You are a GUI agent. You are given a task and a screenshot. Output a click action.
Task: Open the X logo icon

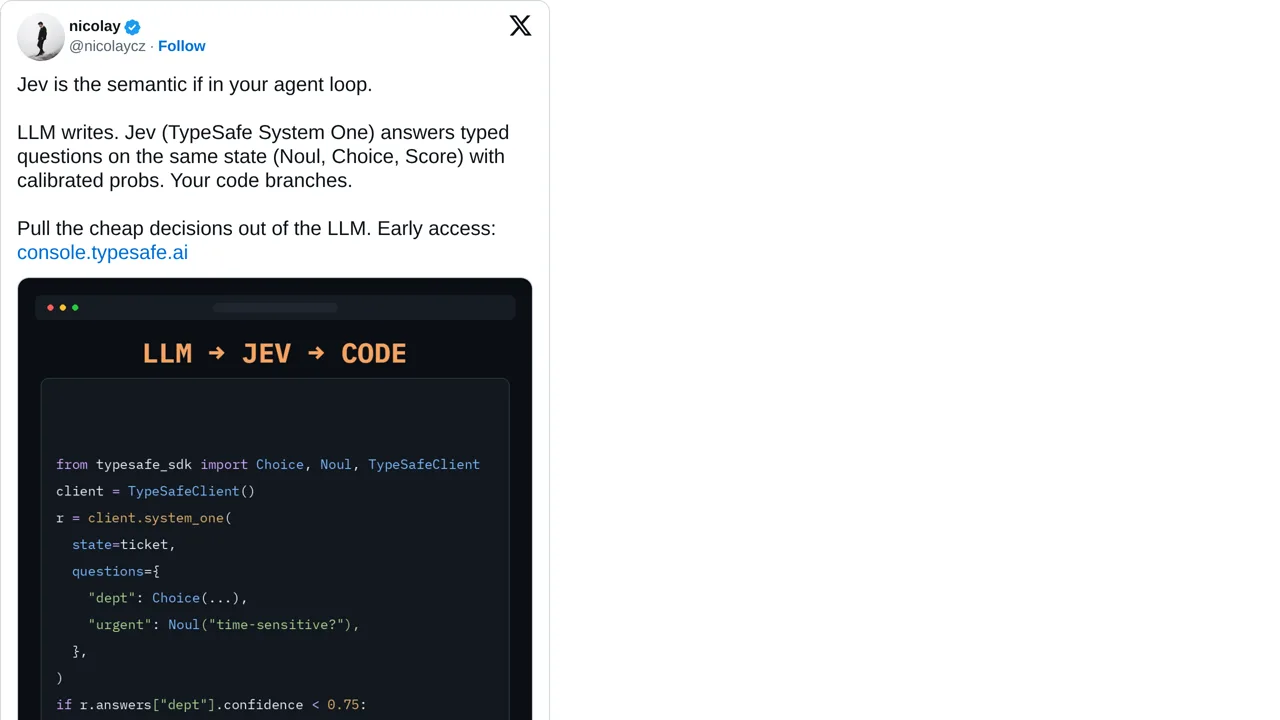pos(520,26)
